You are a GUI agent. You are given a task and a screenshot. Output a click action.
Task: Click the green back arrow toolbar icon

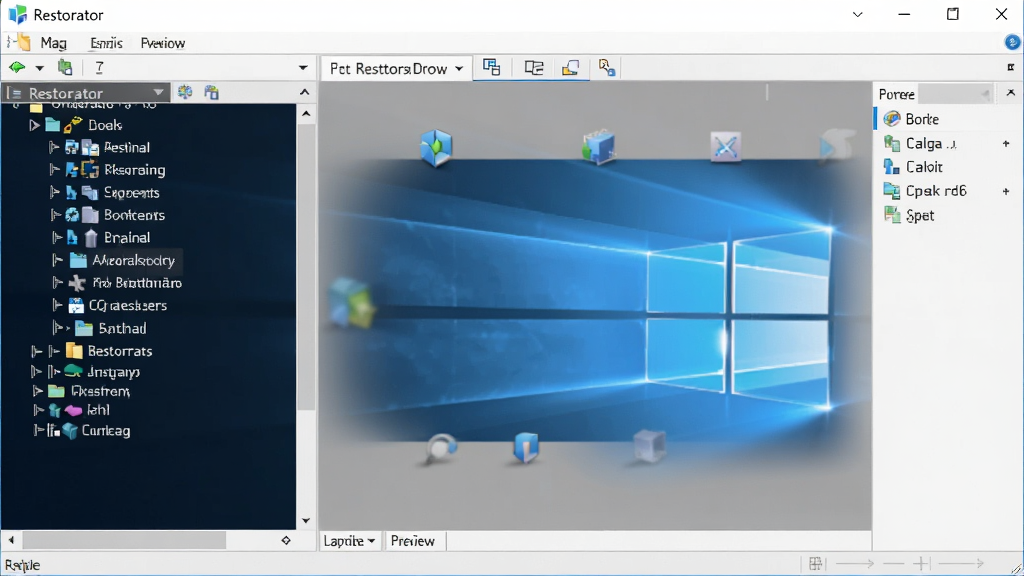[x=17, y=67]
